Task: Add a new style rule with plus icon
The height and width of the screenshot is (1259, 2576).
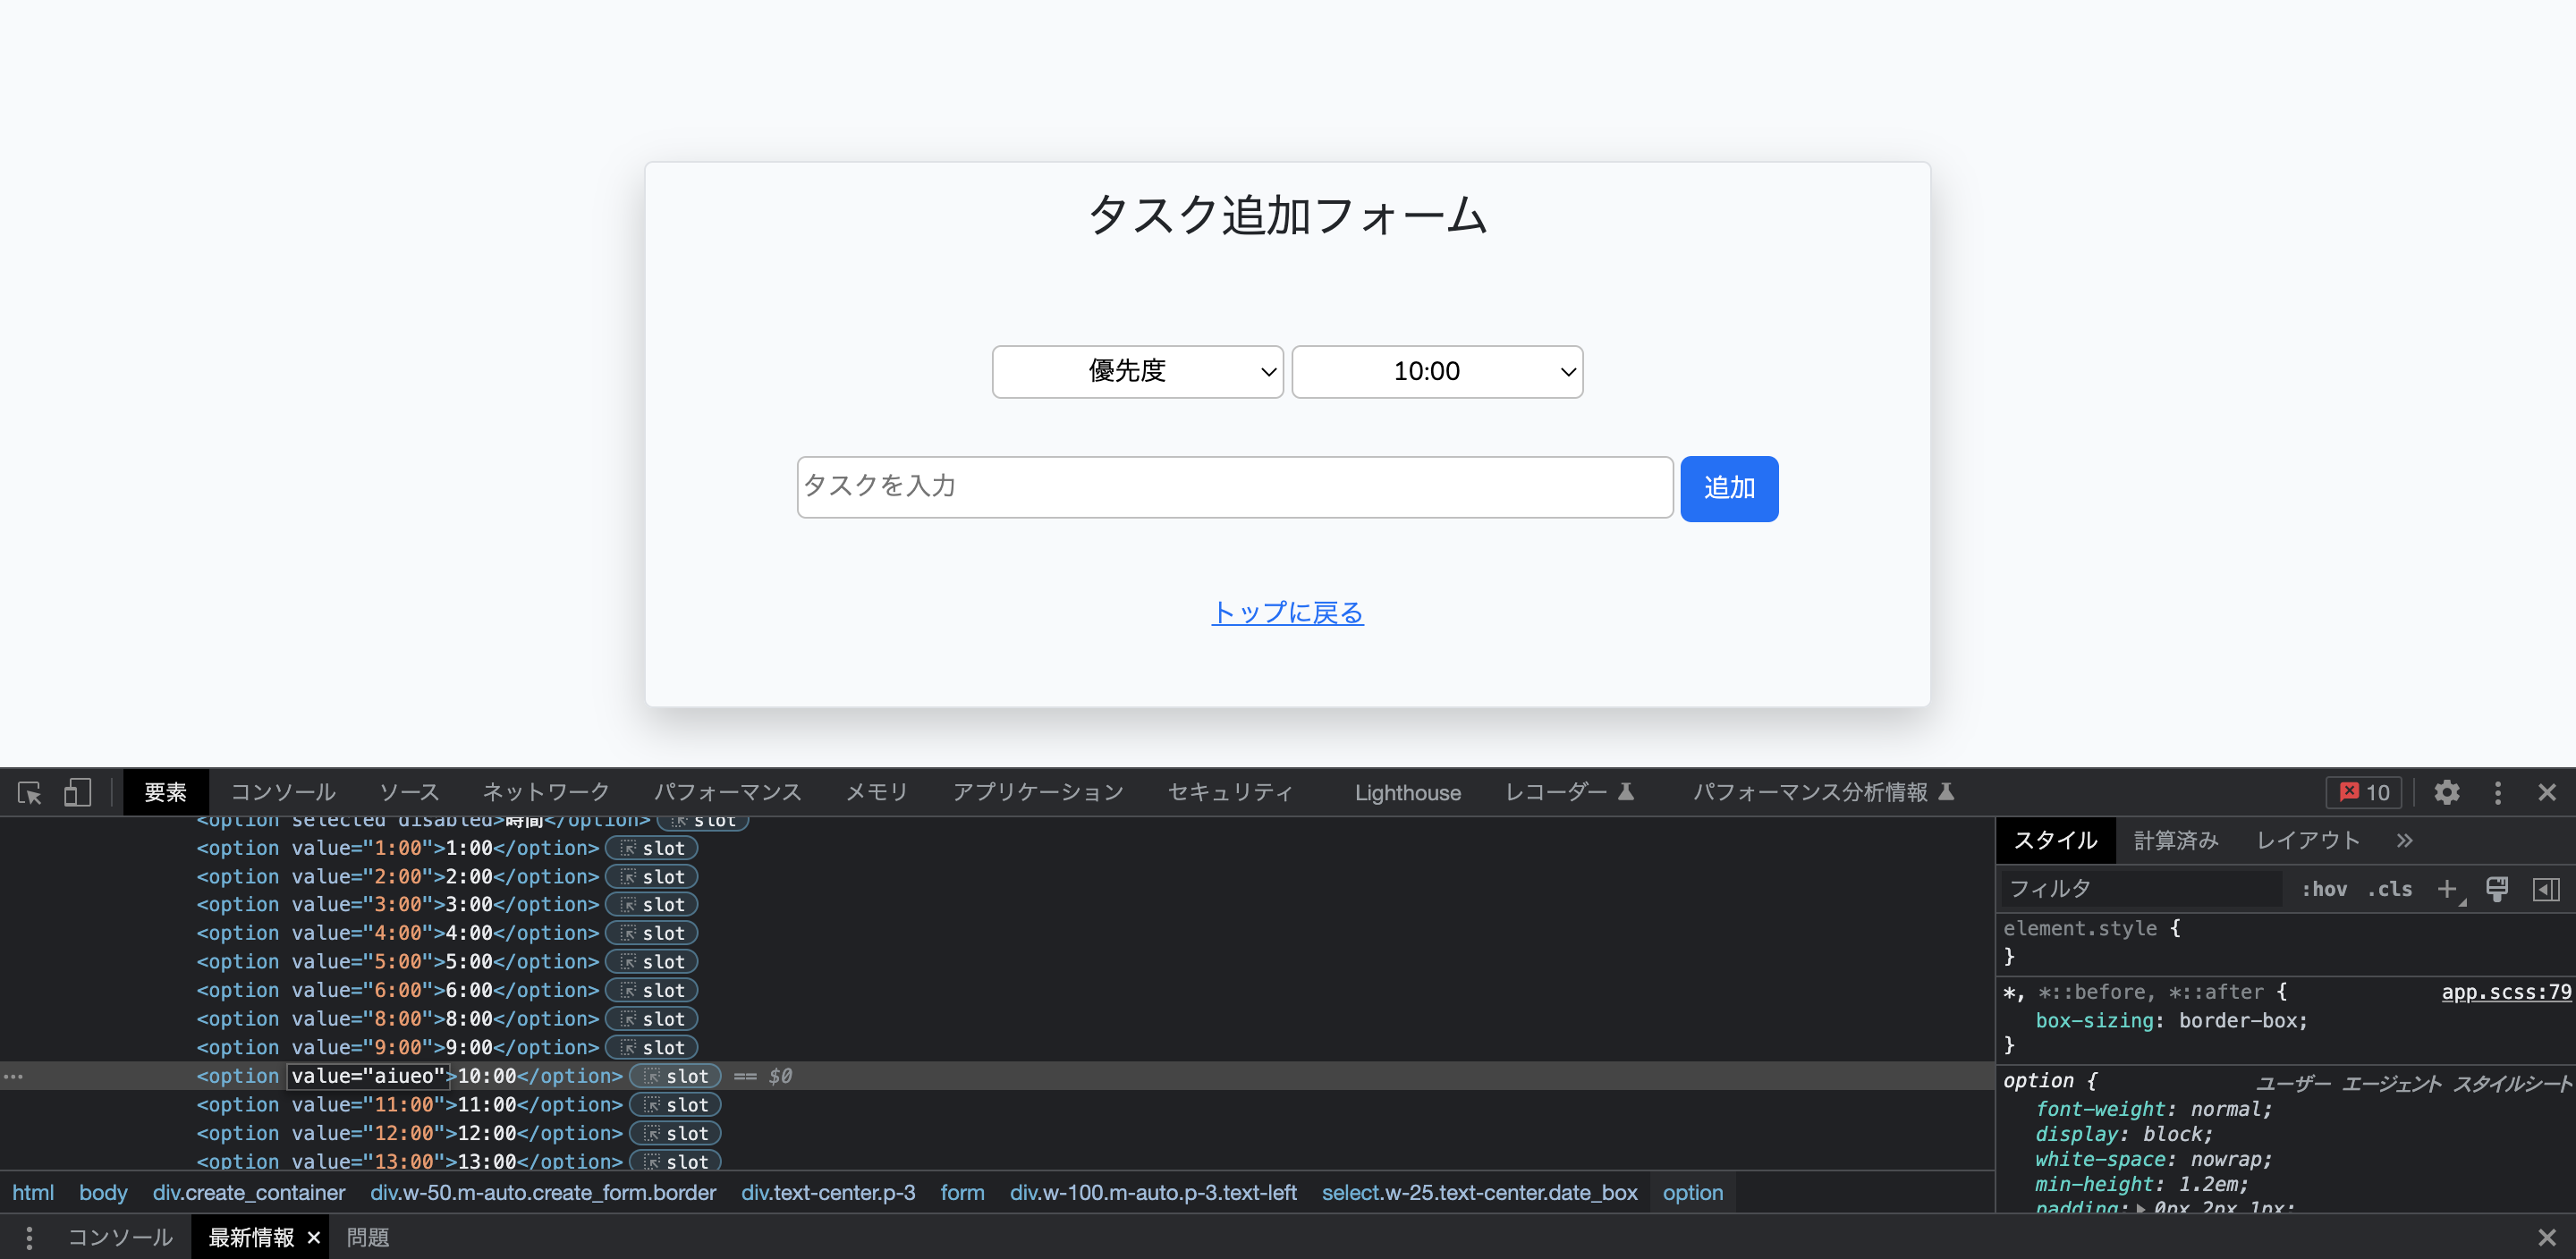Action: tap(2447, 888)
